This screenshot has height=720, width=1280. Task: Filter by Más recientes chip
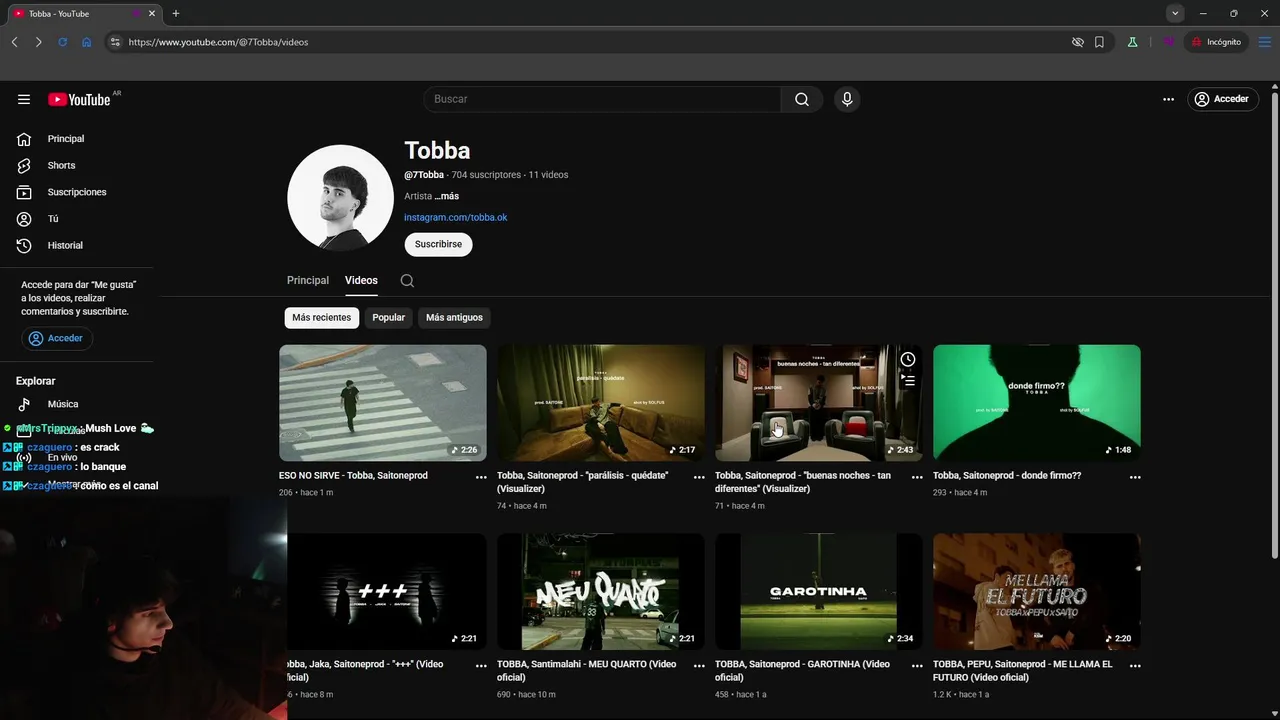pyautogui.click(x=322, y=318)
